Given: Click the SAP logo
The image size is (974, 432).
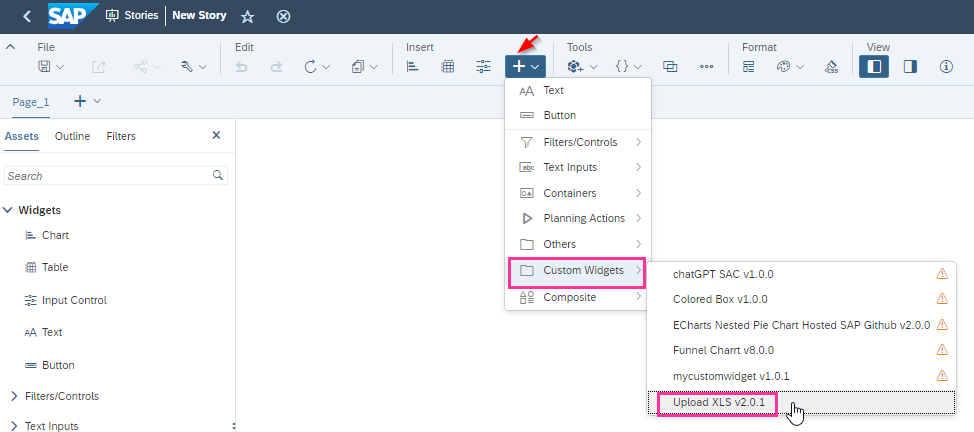Looking at the screenshot, I should pyautogui.click(x=73, y=16).
